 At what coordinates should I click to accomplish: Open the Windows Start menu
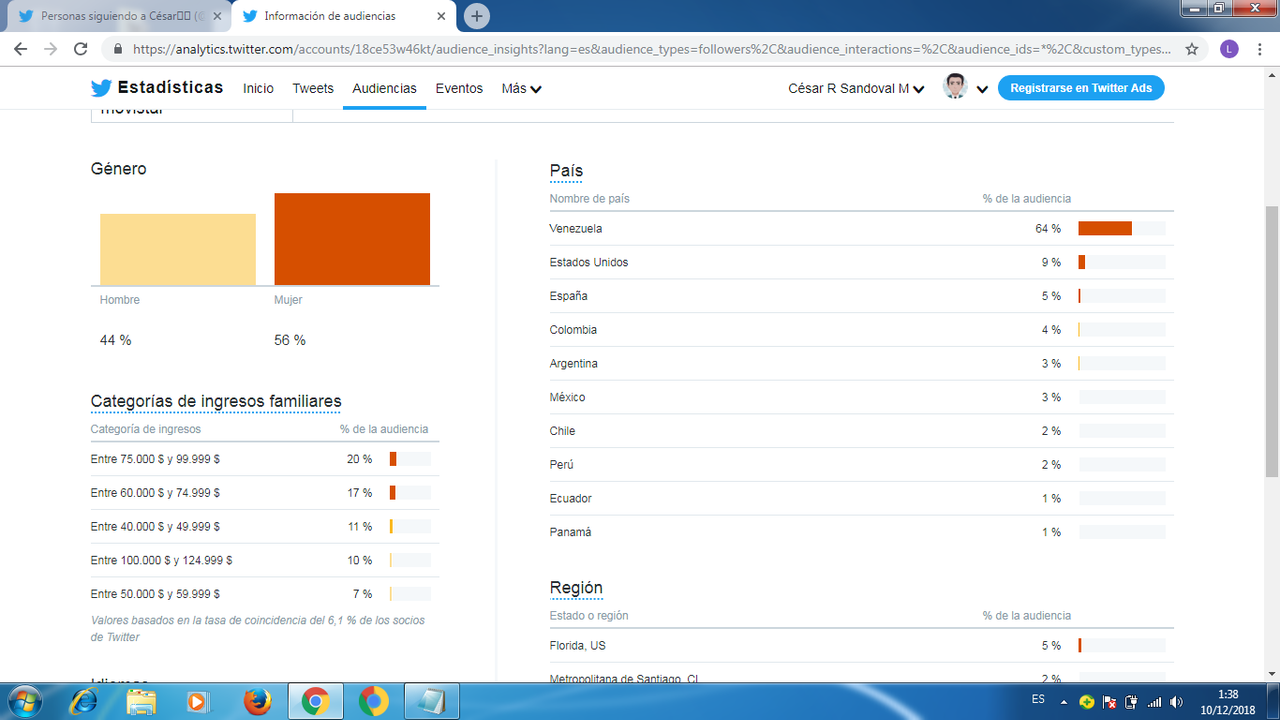pyautogui.click(x=24, y=701)
